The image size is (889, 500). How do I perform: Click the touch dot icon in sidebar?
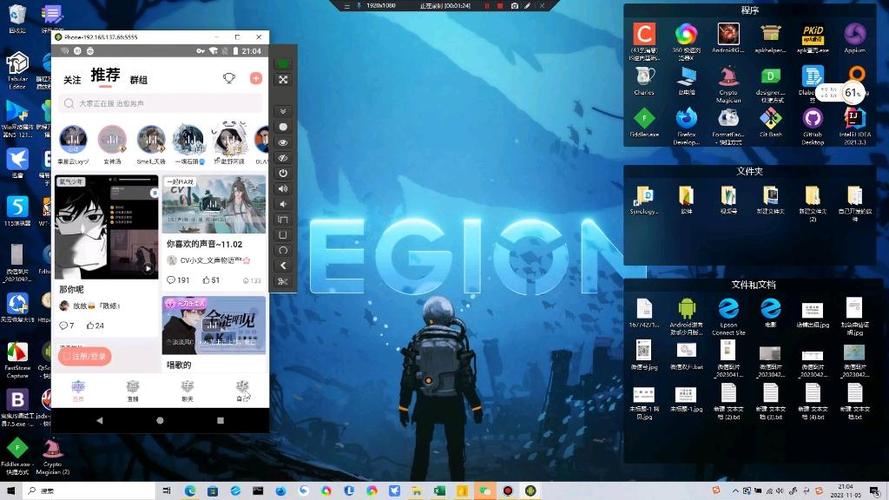click(283, 127)
